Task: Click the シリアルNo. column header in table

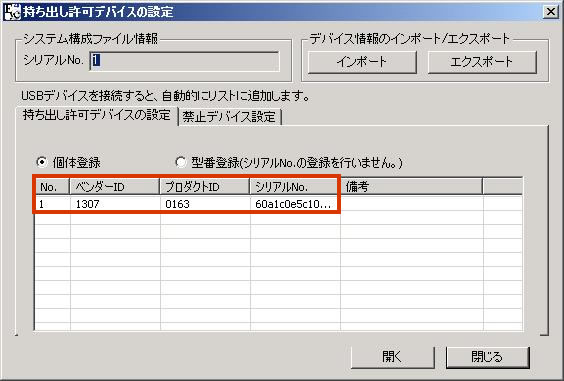Action: pyautogui.click(x=294, y=187)
